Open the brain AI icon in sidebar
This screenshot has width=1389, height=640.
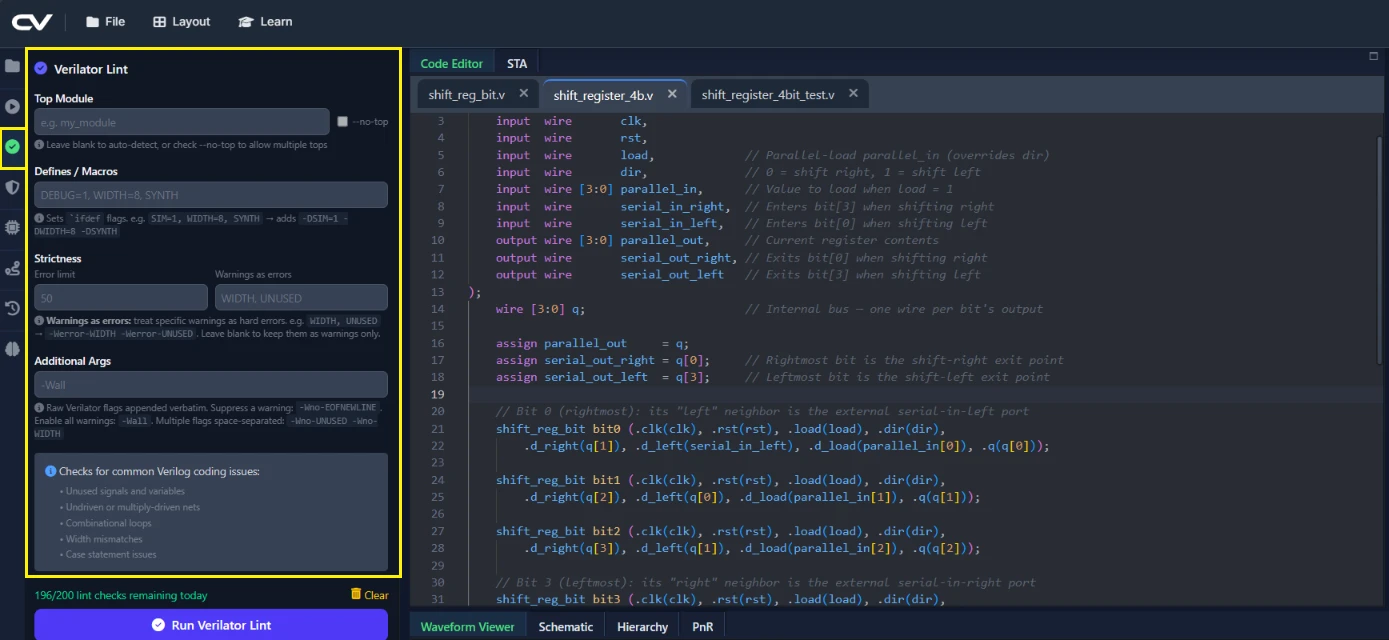pos(12,349)
